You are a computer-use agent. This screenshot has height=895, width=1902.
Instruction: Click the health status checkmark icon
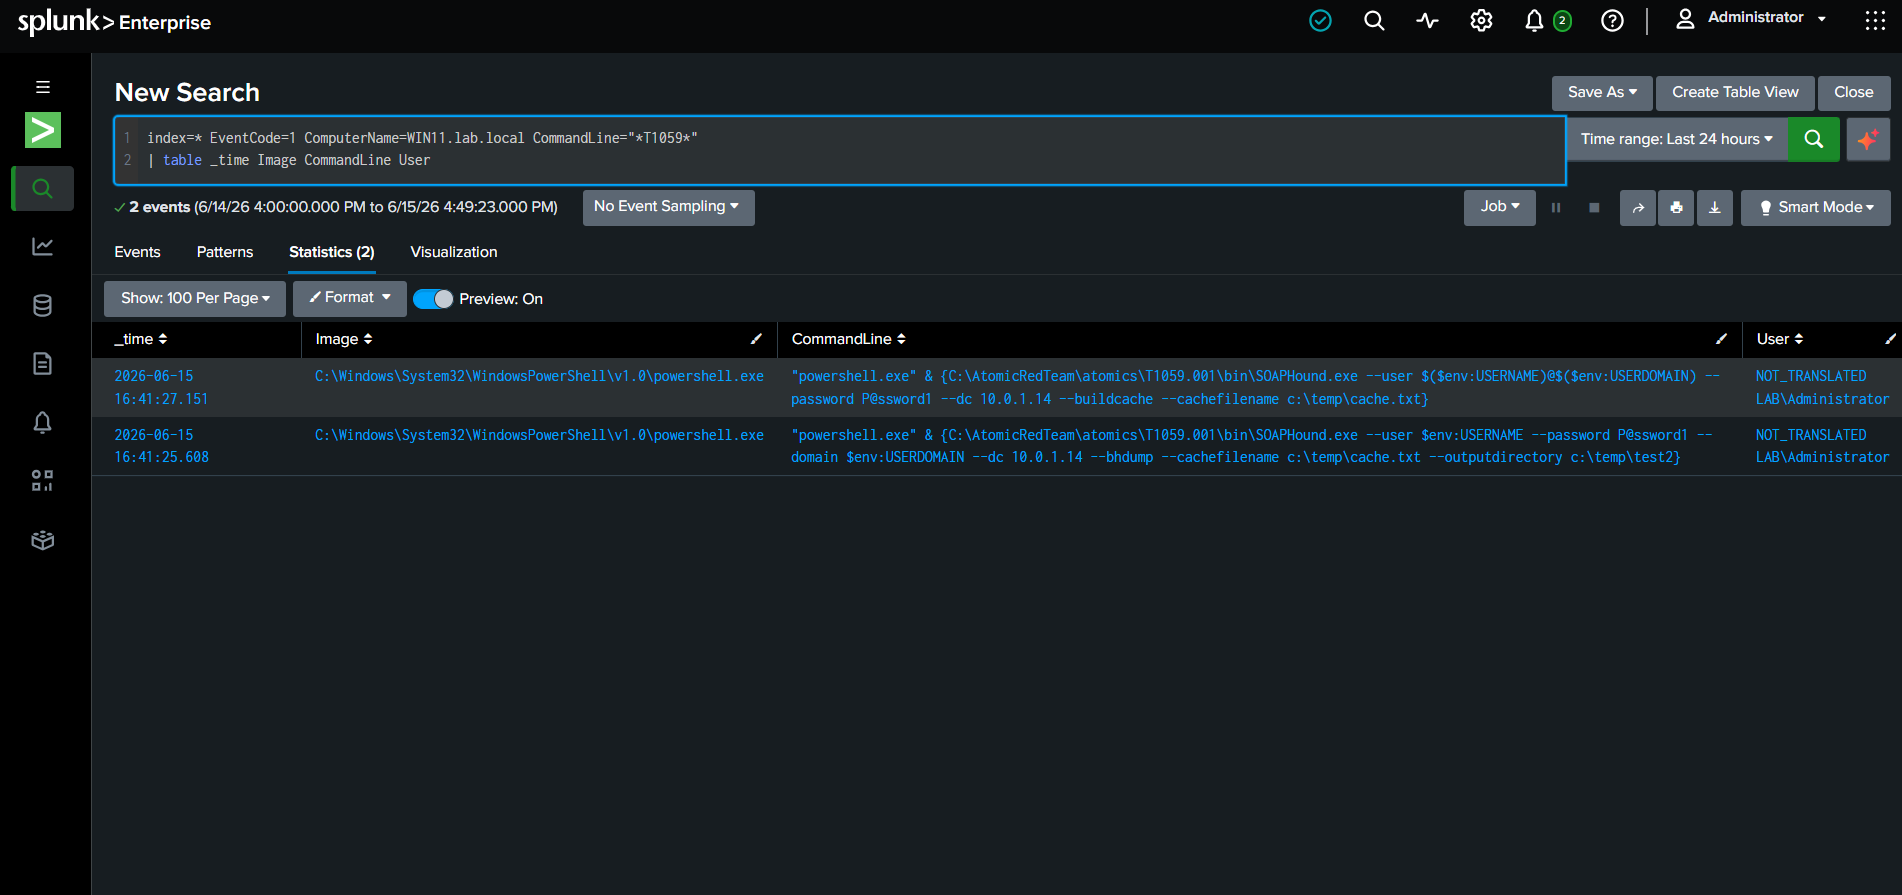click(x=1320, y=21)
